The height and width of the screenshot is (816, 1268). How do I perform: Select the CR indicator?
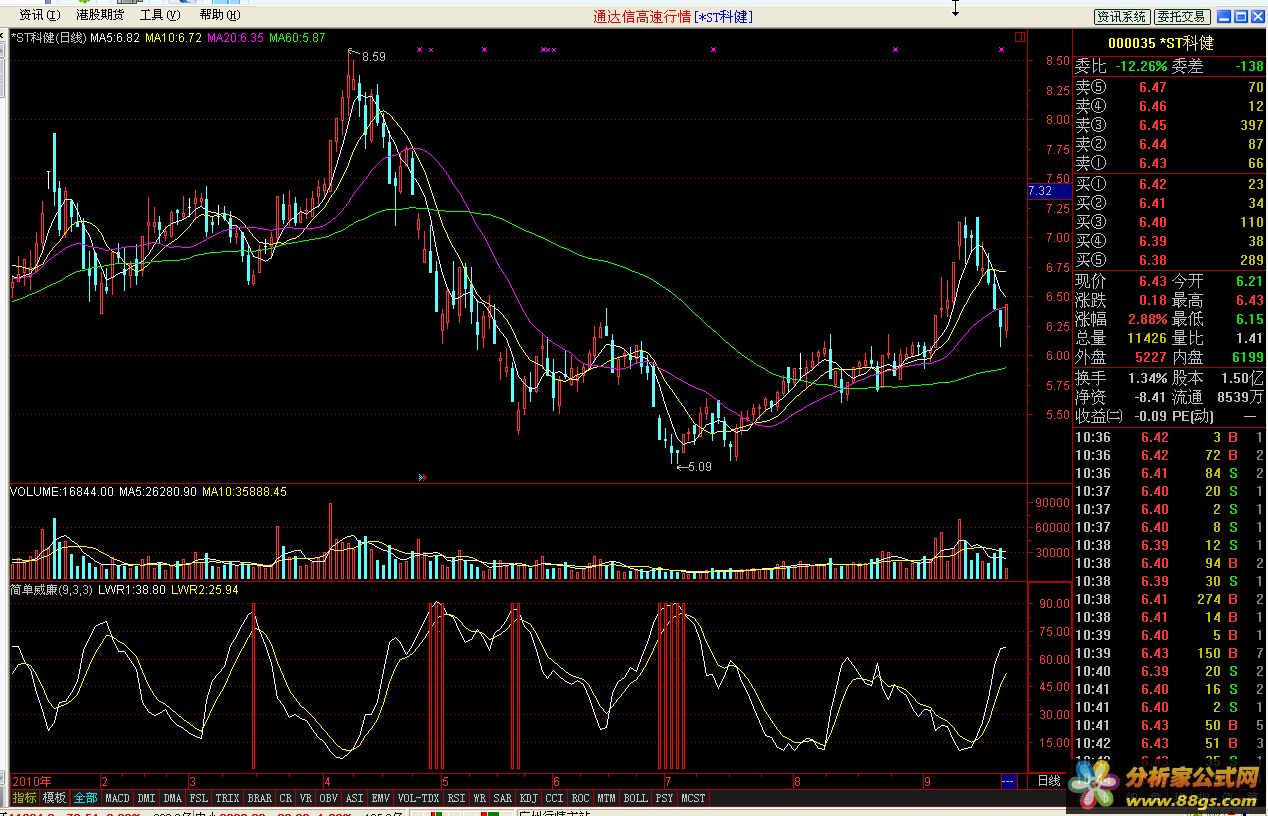coord(286,798)
